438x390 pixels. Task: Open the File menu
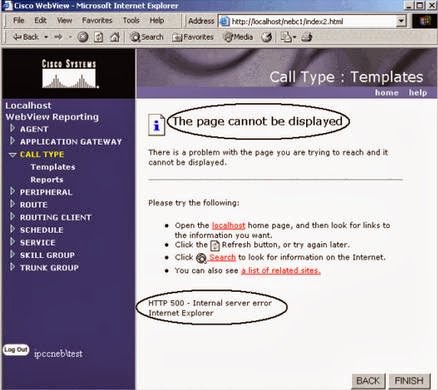pyautogui.click(x=18, y=21)
